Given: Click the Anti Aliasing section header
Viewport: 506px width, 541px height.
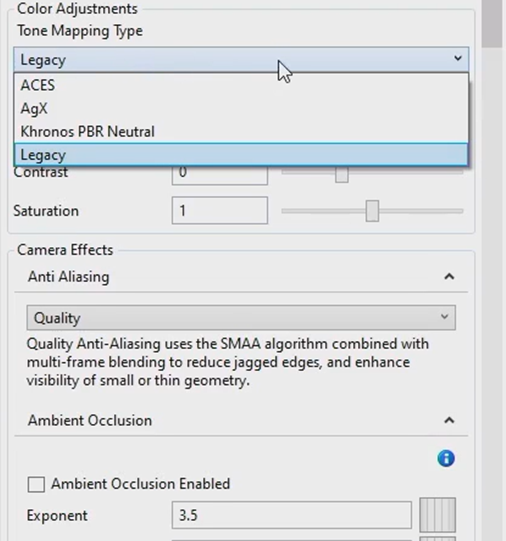Looking at the screenshot, I should 241,277.
